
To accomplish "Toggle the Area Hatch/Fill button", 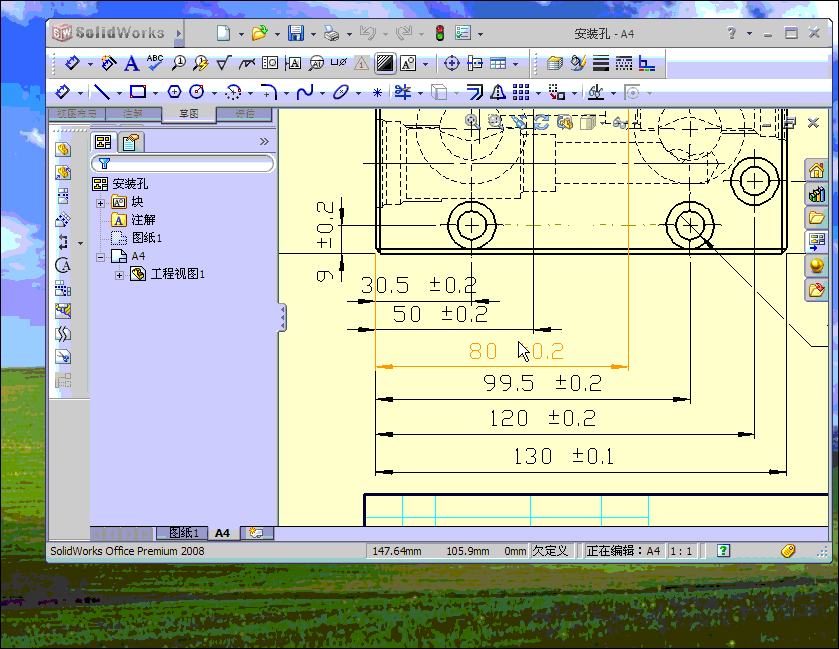I will [385, 64].
